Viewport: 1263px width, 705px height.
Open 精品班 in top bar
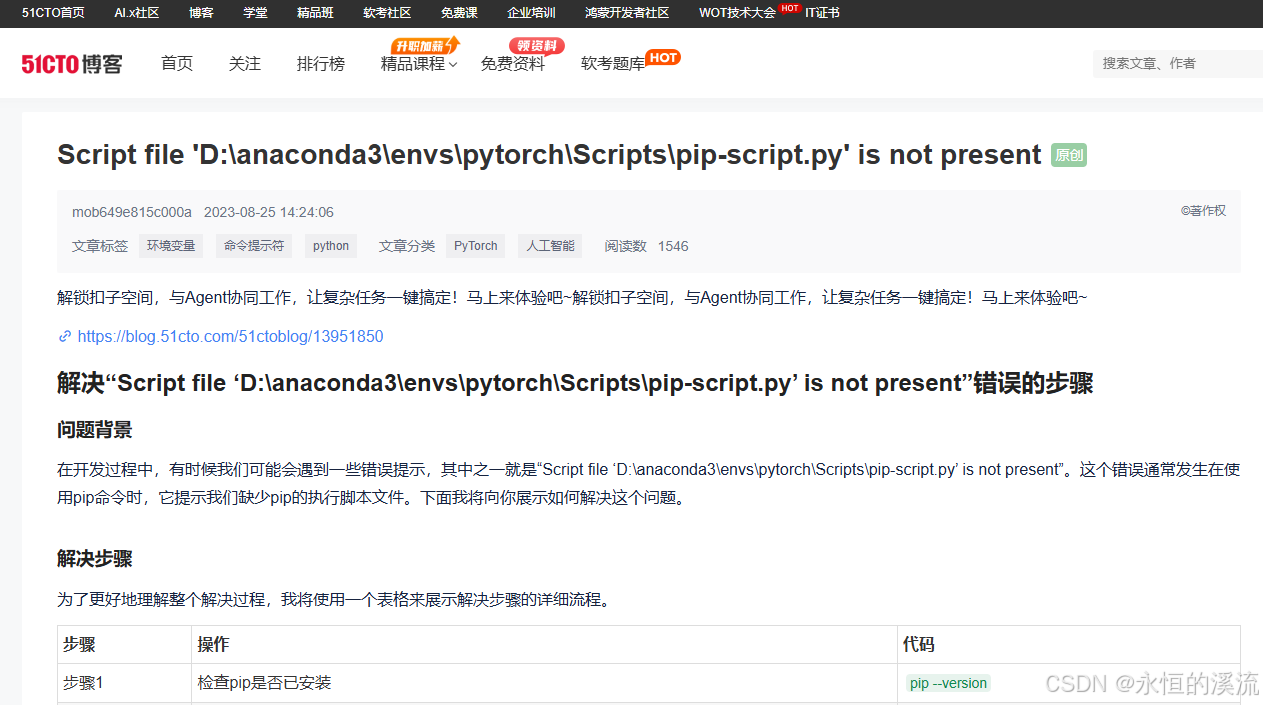click(315, 13)
